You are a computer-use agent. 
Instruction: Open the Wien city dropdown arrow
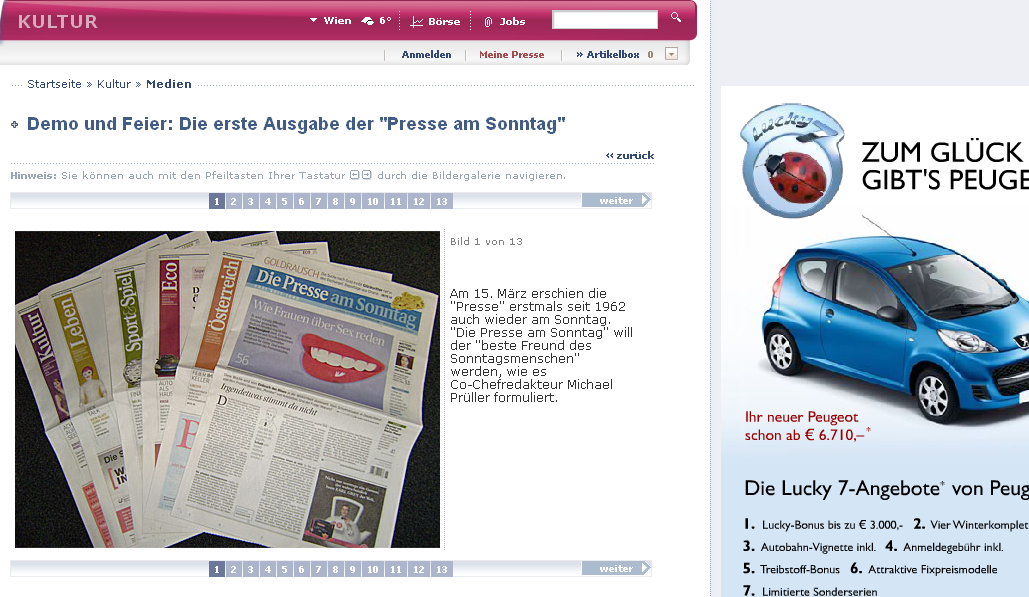pos(313,20)
